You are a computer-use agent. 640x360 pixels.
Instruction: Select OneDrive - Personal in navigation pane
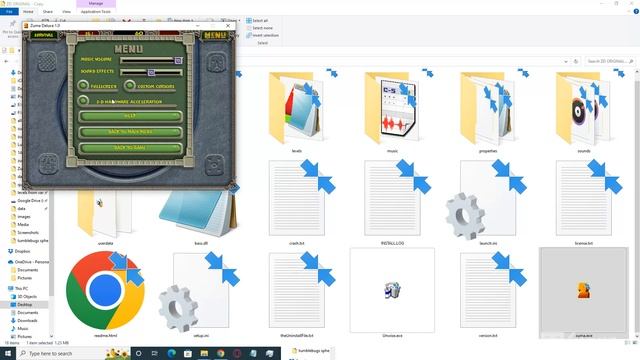[x=29, y=262]
